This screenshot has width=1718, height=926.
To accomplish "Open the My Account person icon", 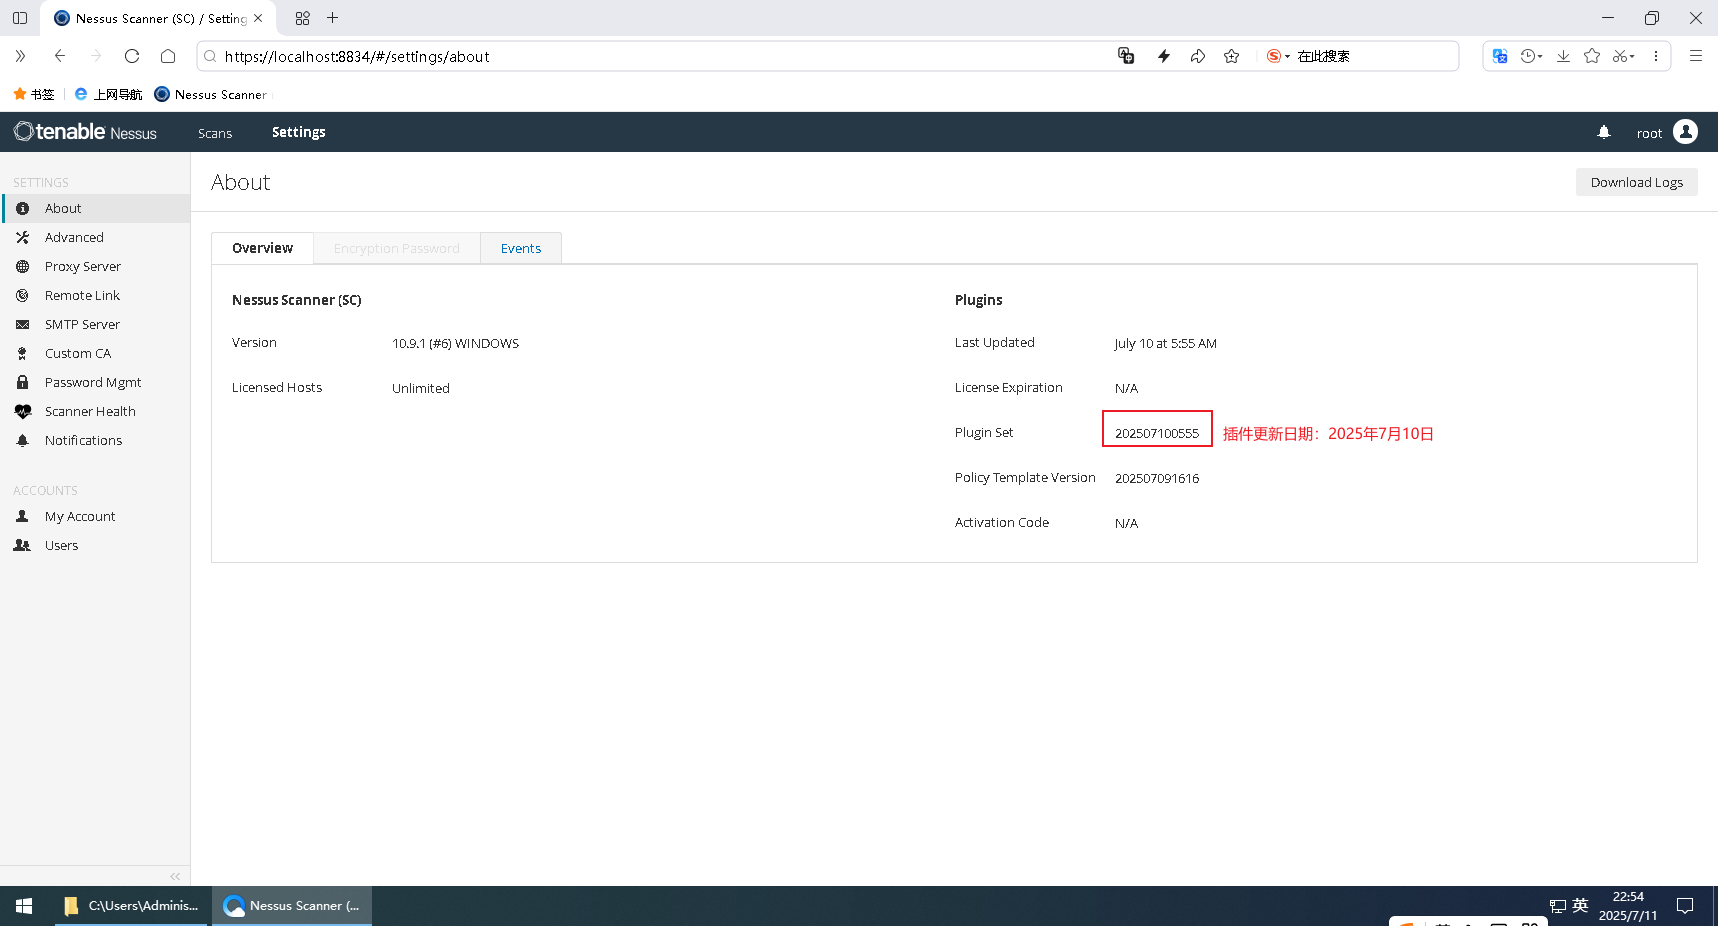I will (22, 516).
